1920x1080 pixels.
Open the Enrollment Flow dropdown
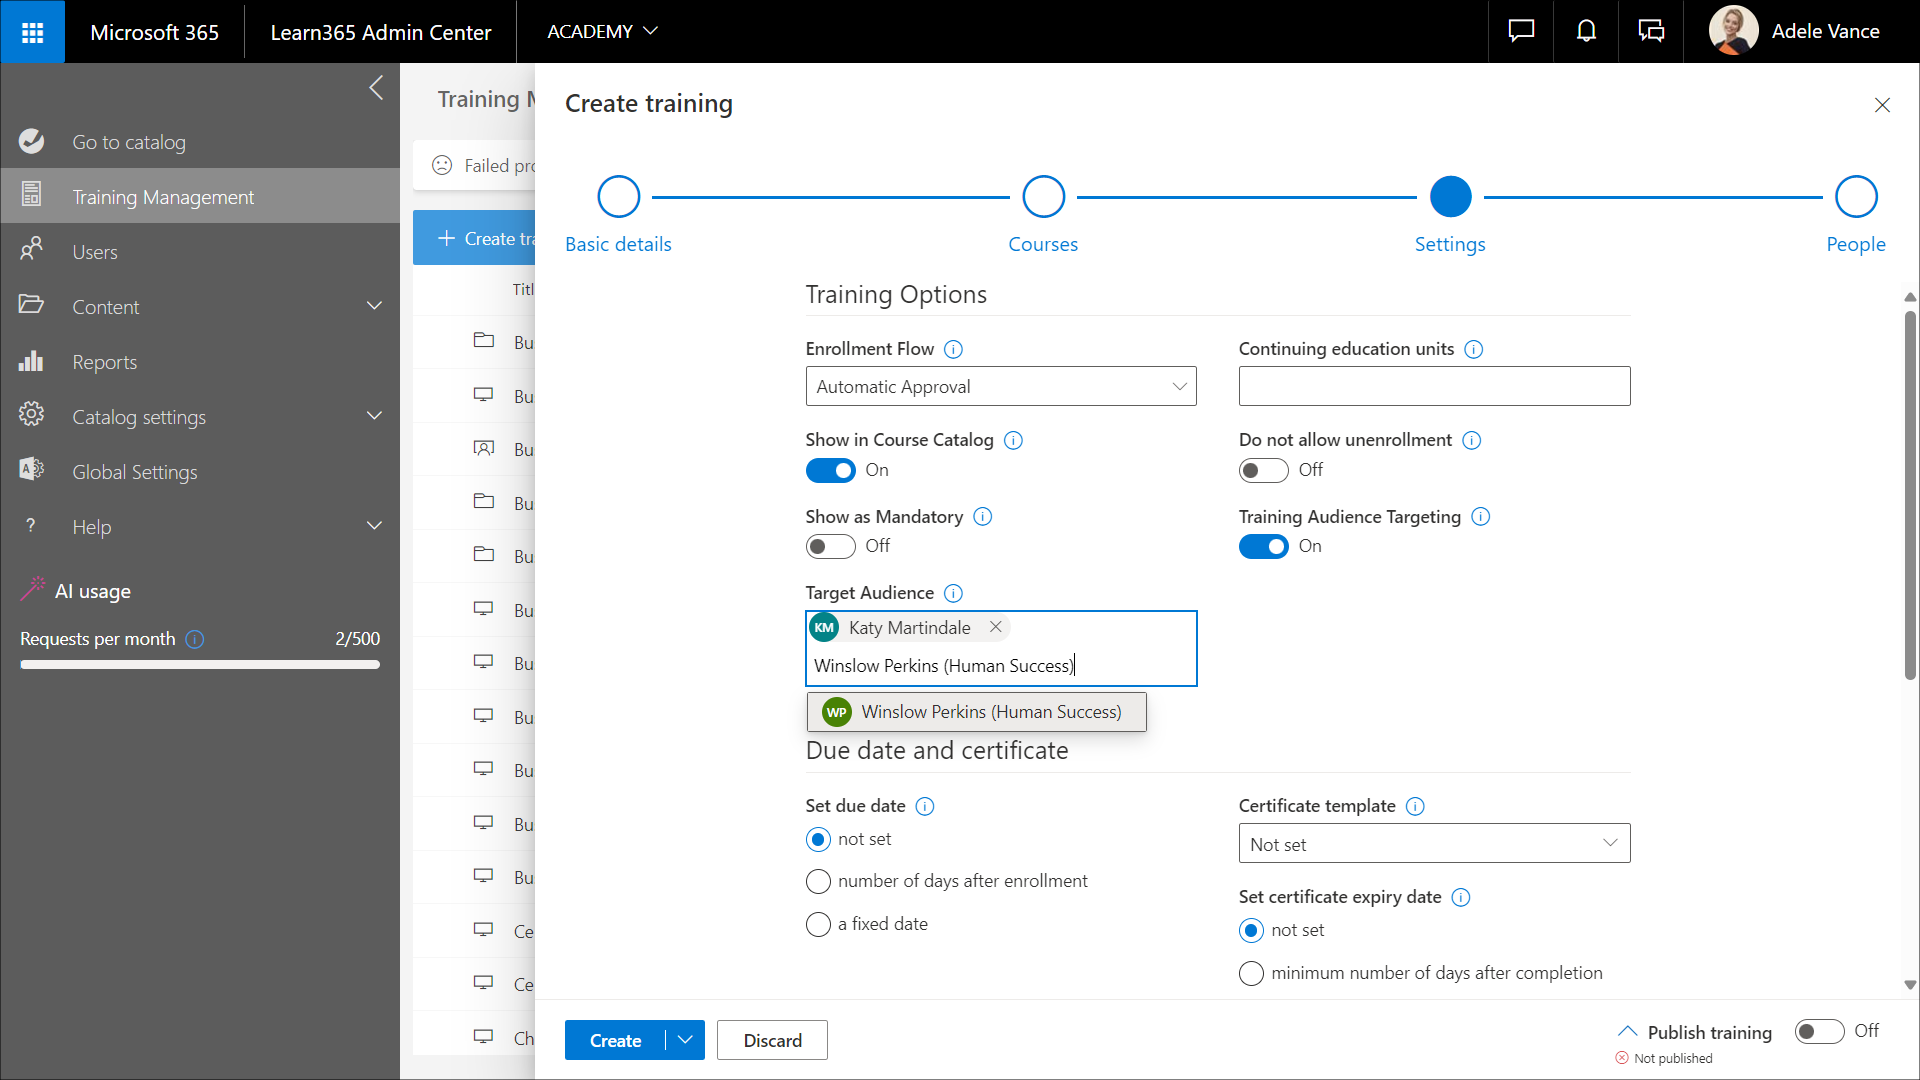(1000, 387)
